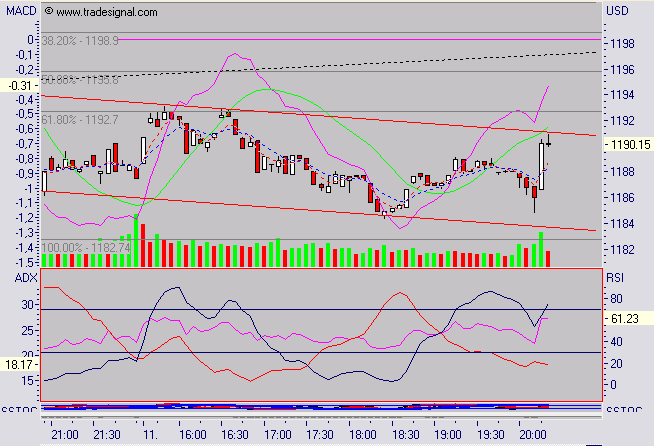The height and width of the screenshot is (446, 654).
Task: Select the 61.80% - 1192.7 Fibonacci label
Action: (x=80, y=120)
